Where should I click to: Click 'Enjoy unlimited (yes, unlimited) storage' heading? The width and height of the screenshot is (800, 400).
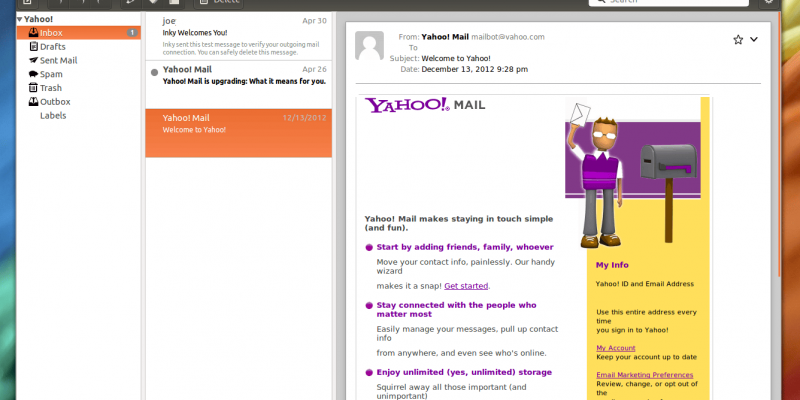pyautogui.click(x=464, y=372)
